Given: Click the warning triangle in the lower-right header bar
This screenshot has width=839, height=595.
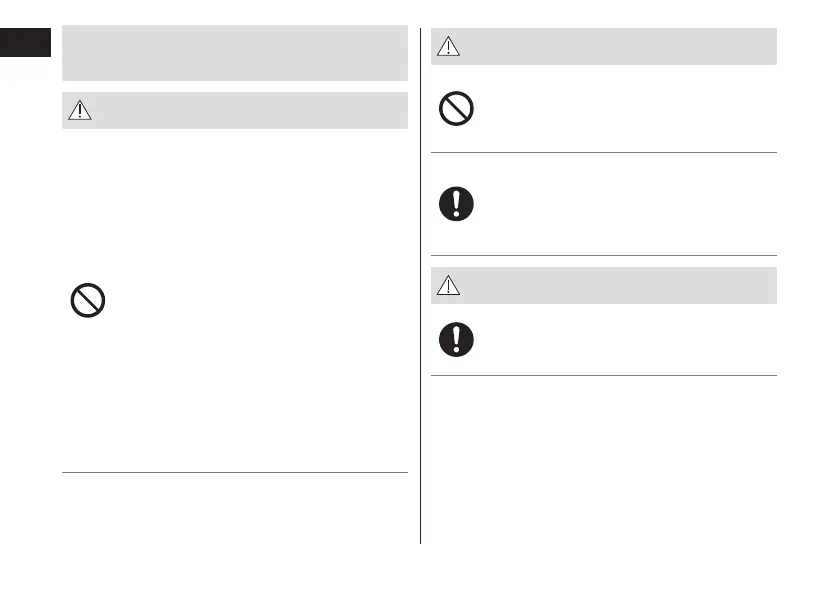Looking at the screenshot, I should 449,286.
